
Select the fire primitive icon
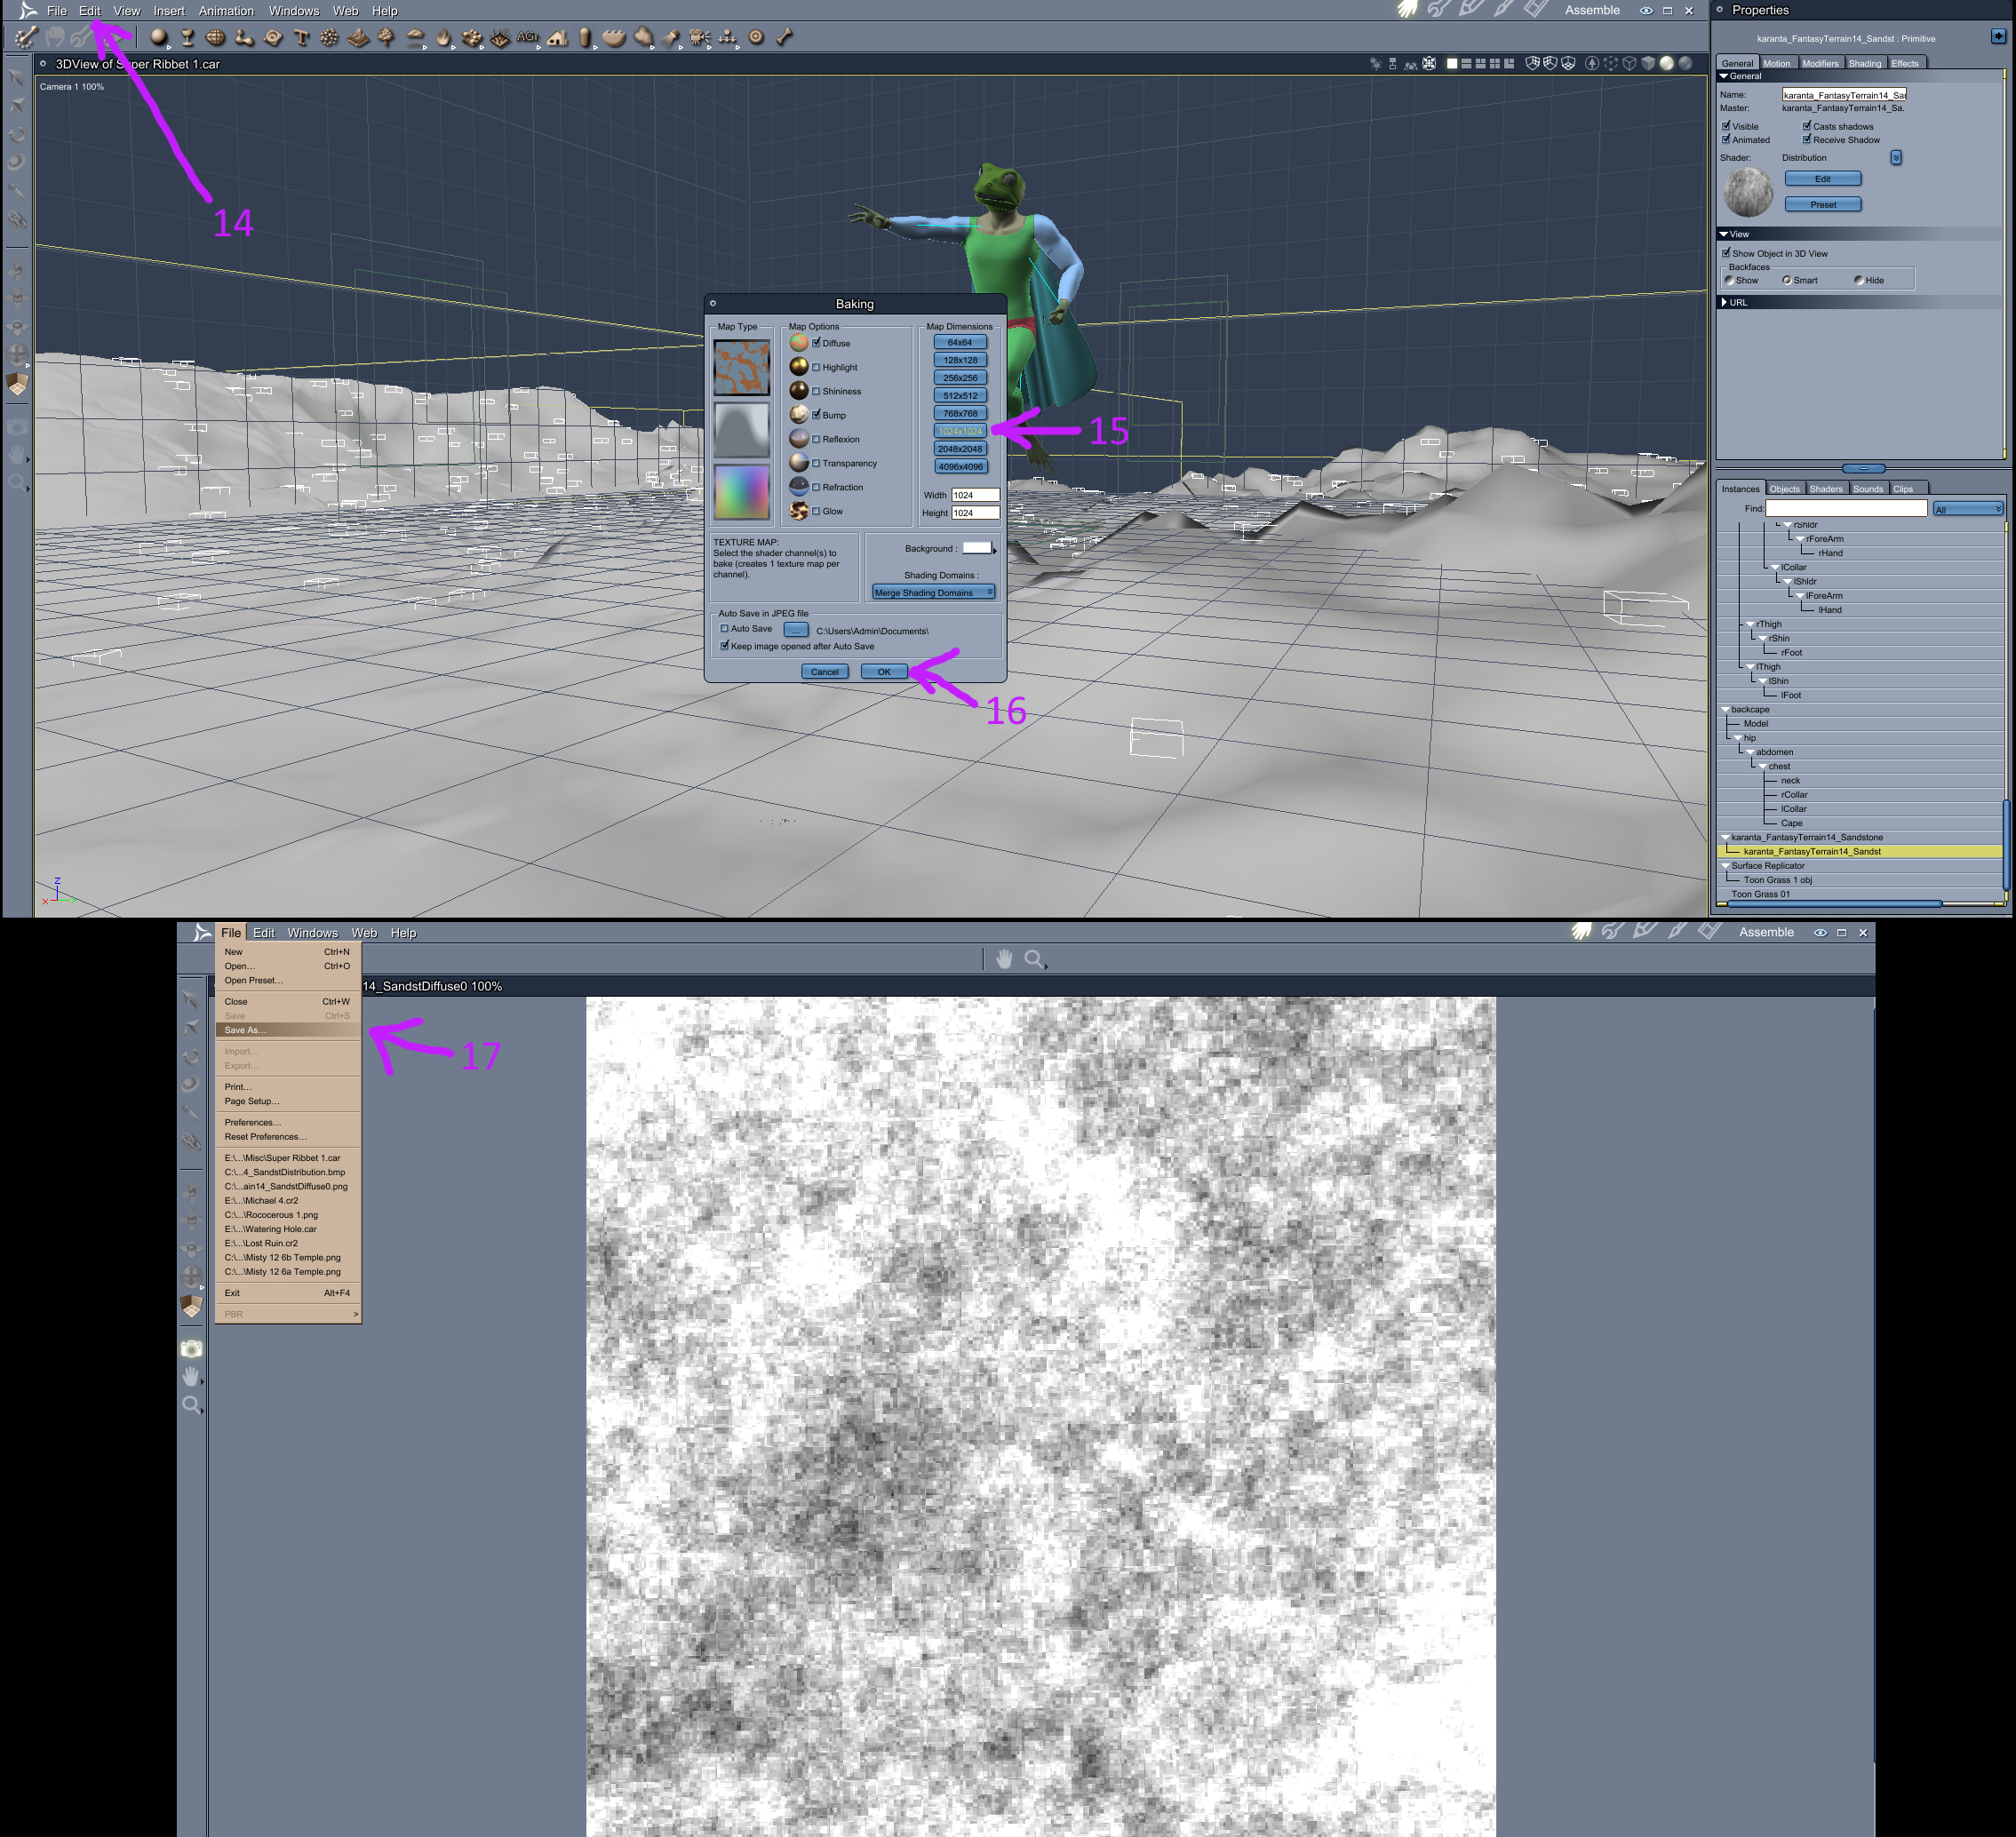(x=444, y=38)
